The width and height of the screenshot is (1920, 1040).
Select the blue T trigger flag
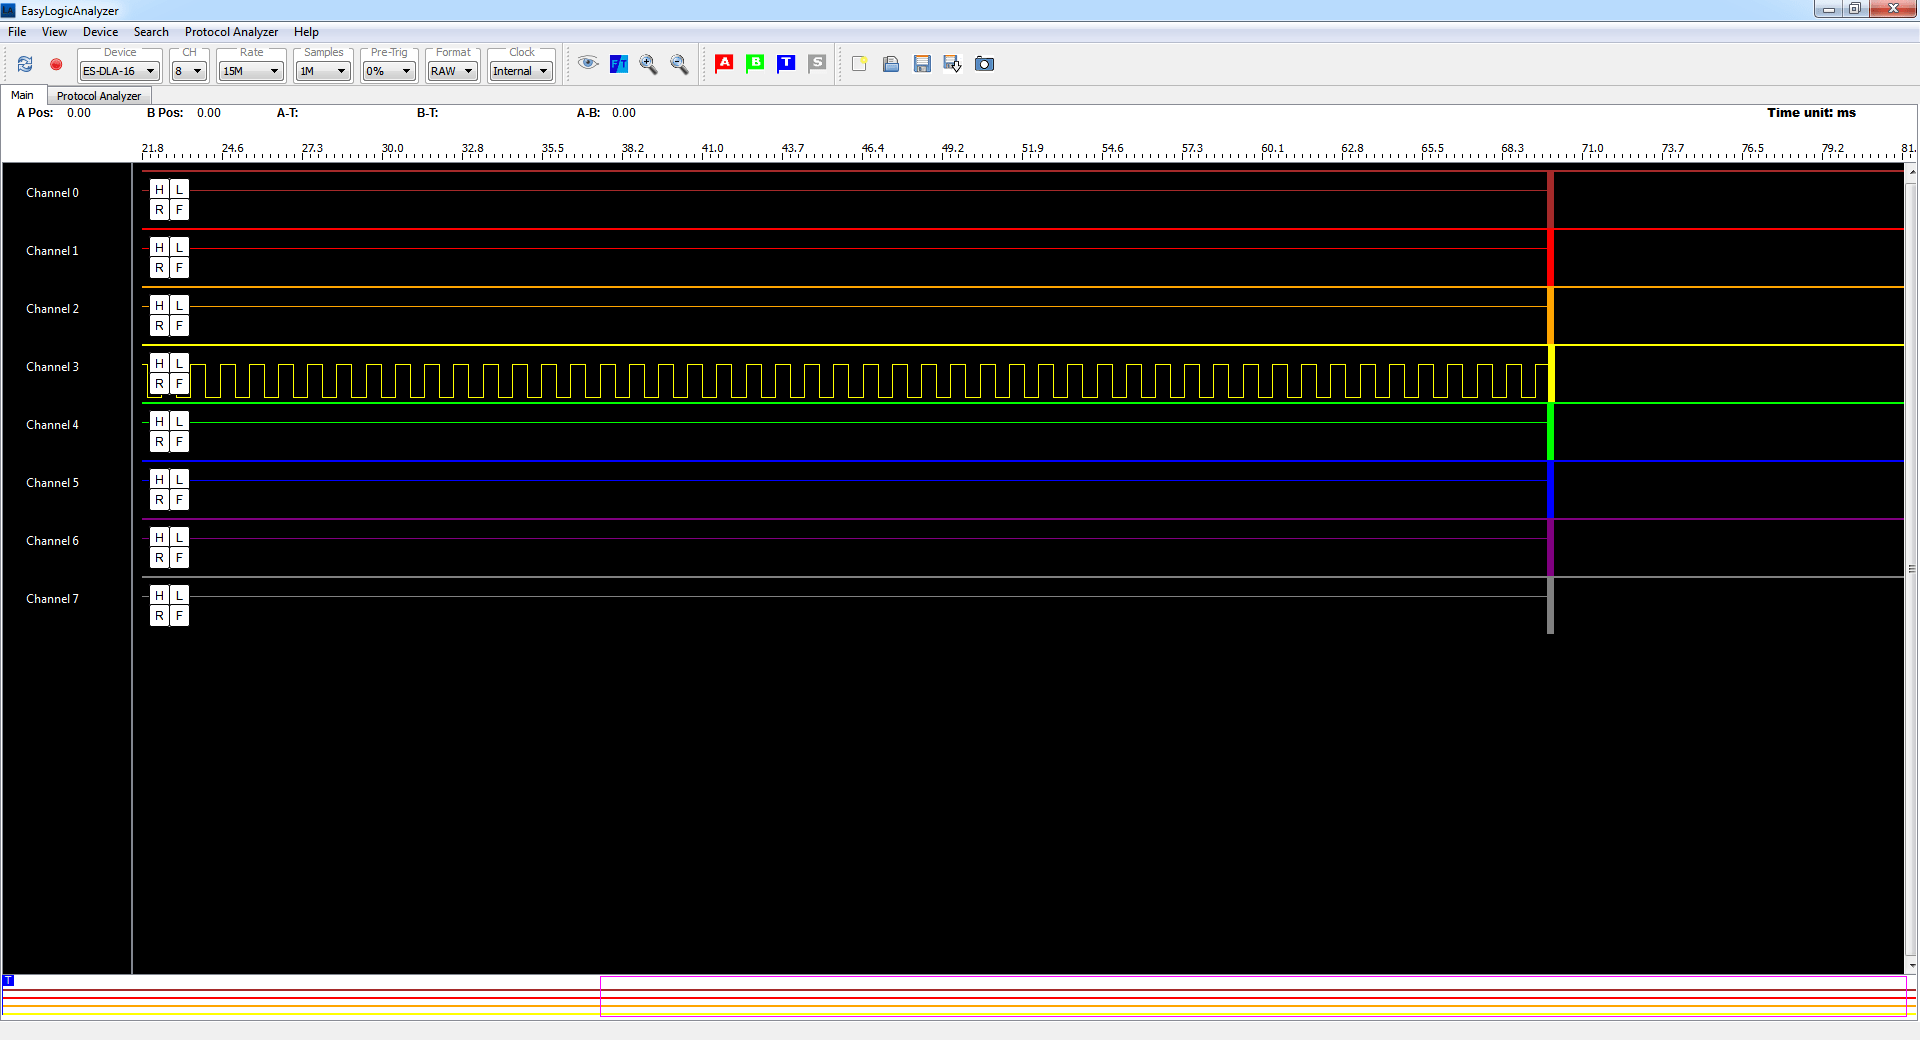point(786,63)
